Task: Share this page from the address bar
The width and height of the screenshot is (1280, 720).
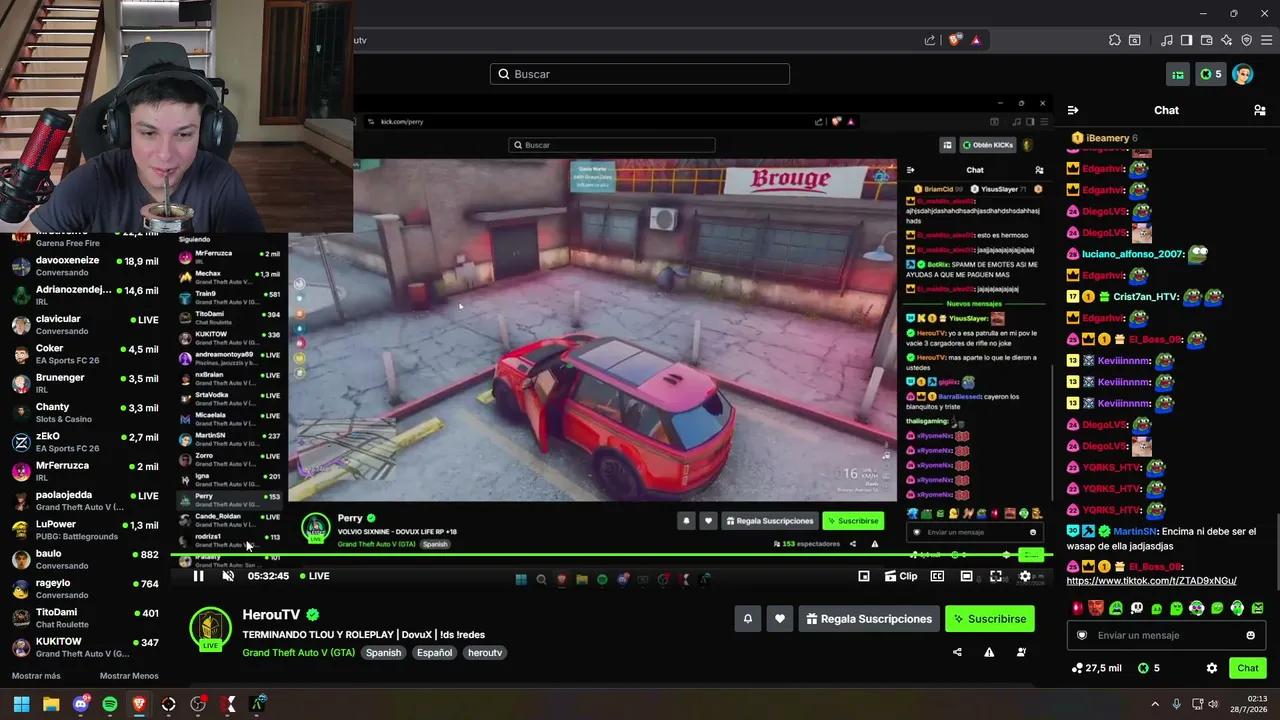Action: [930, 40]
